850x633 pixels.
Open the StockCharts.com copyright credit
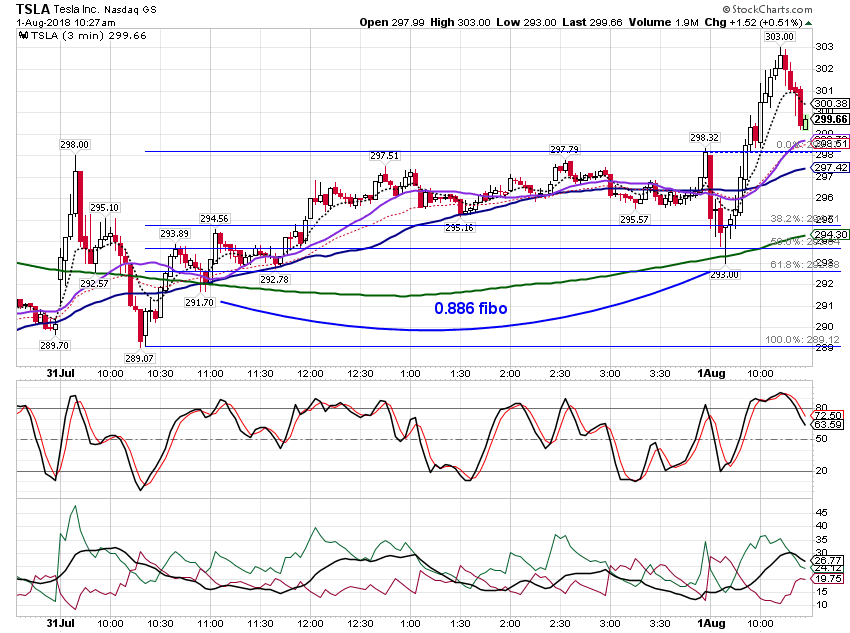point(767,9)
